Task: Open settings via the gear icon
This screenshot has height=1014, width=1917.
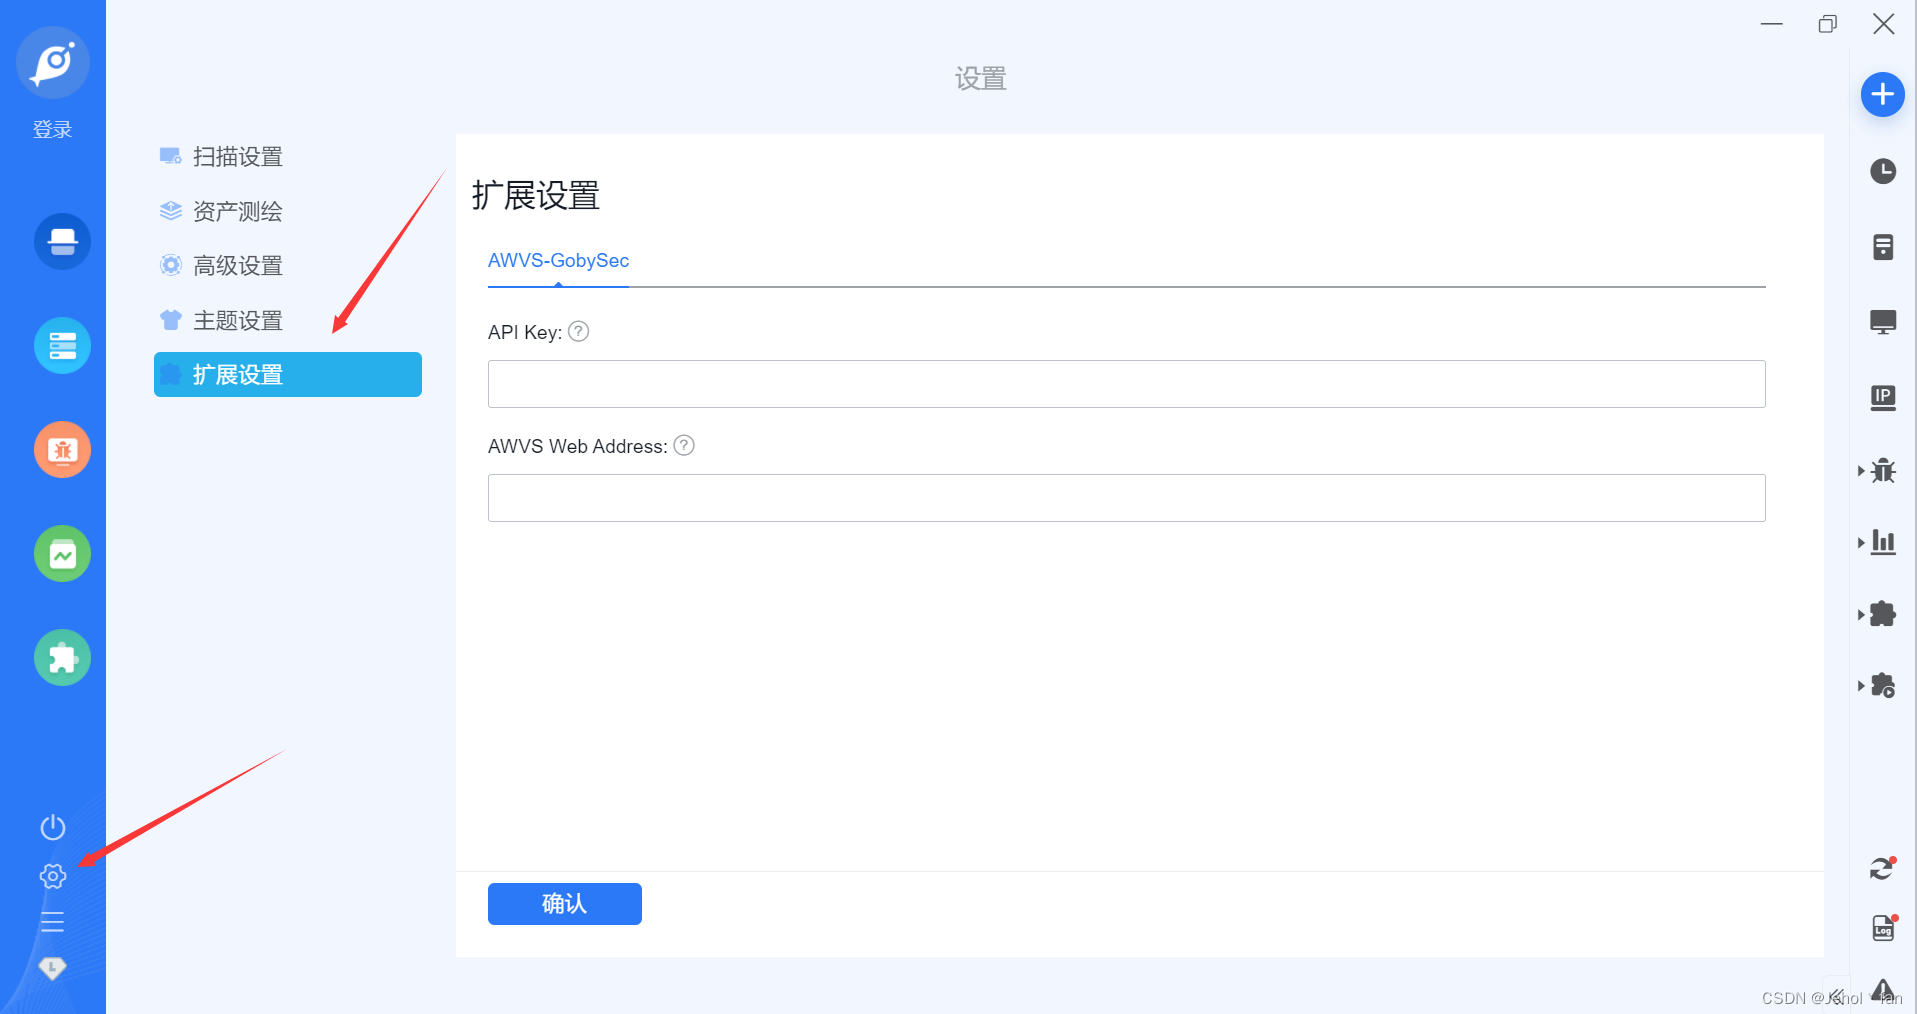Action: point(53,876)
